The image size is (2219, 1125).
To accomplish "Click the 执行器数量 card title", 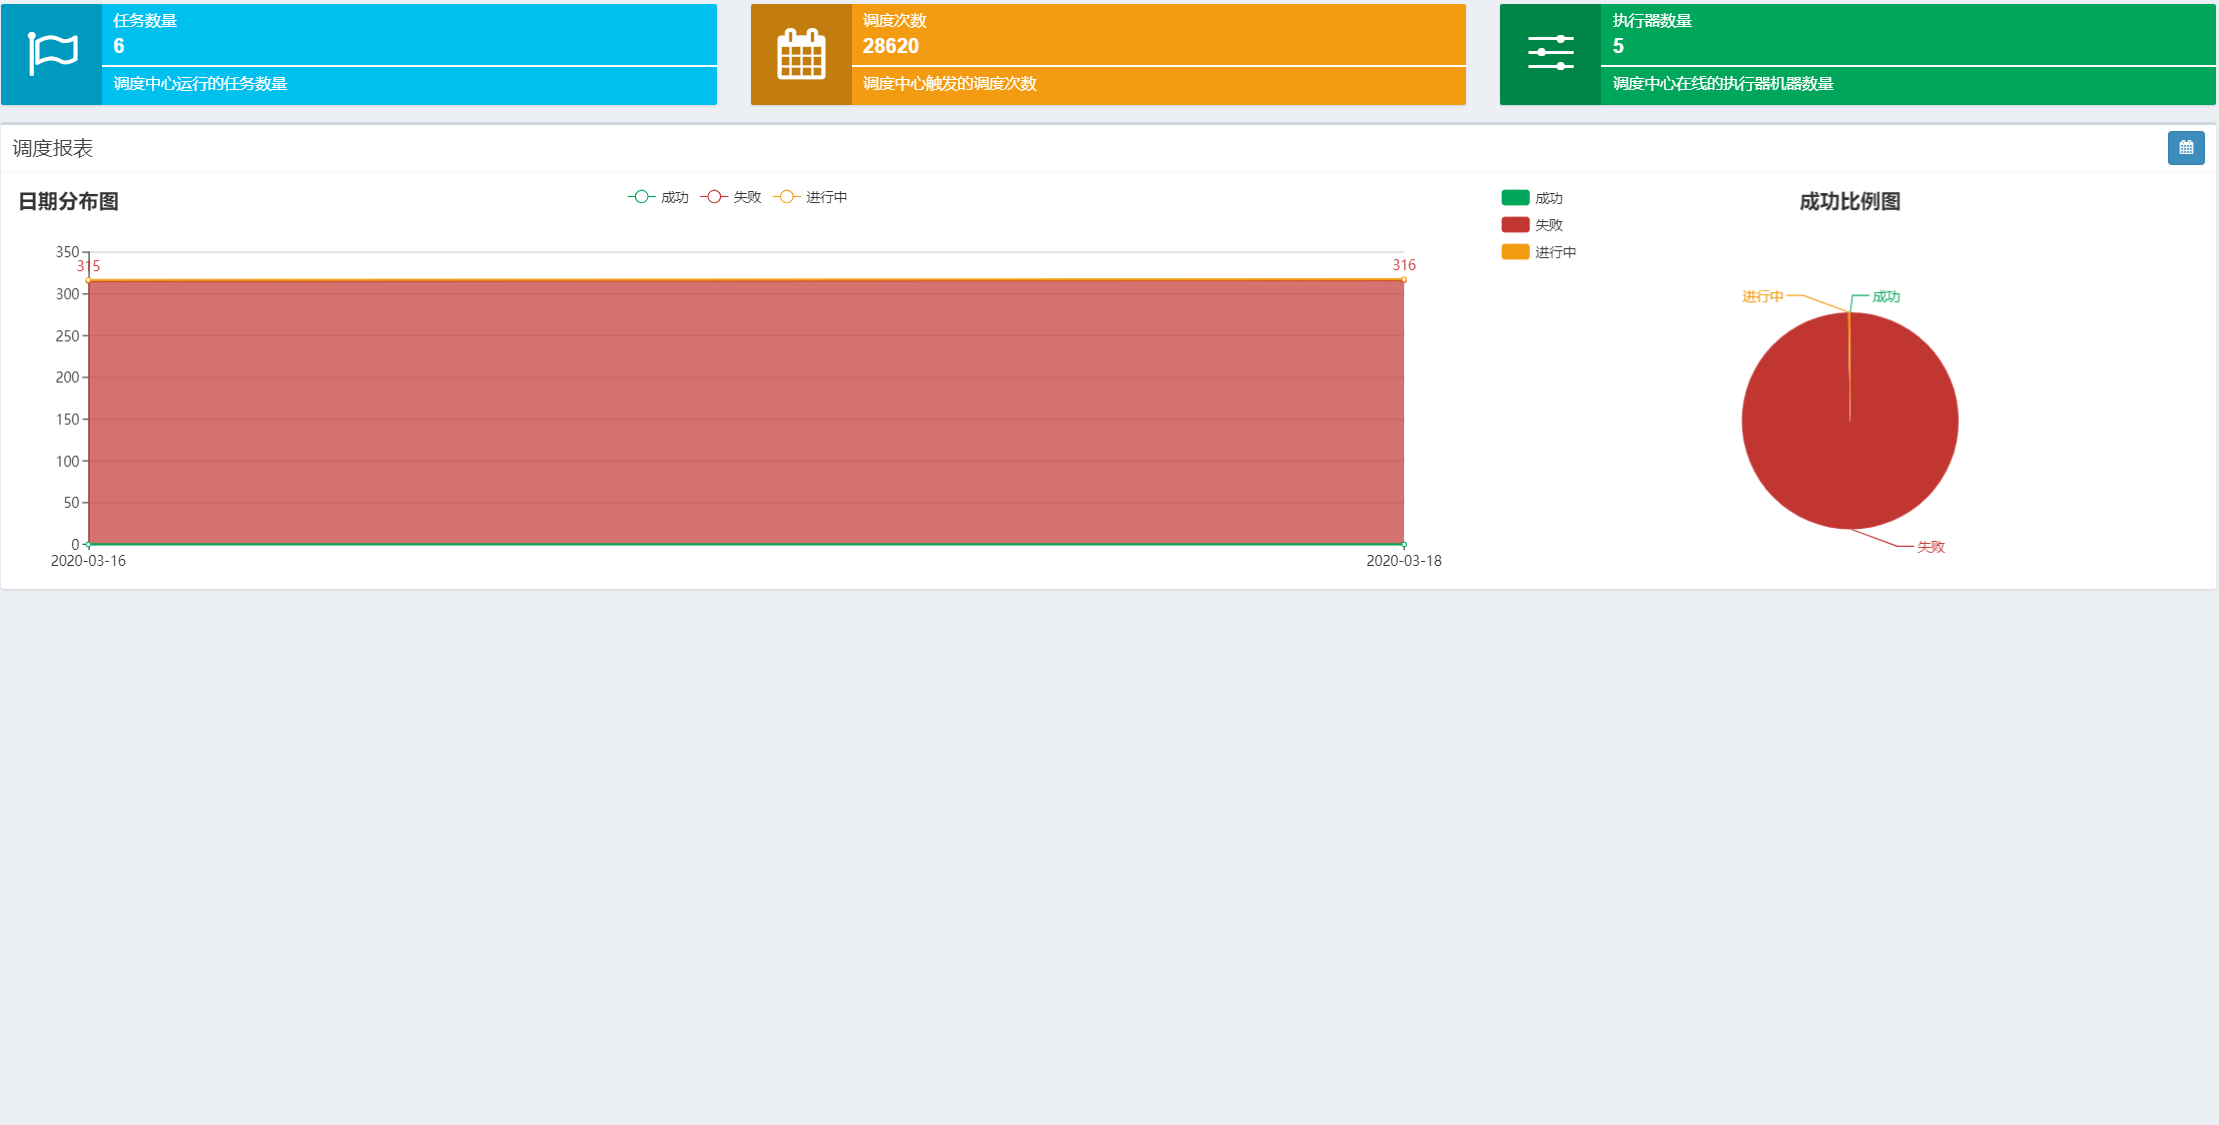I will (x=1652, y=20).
